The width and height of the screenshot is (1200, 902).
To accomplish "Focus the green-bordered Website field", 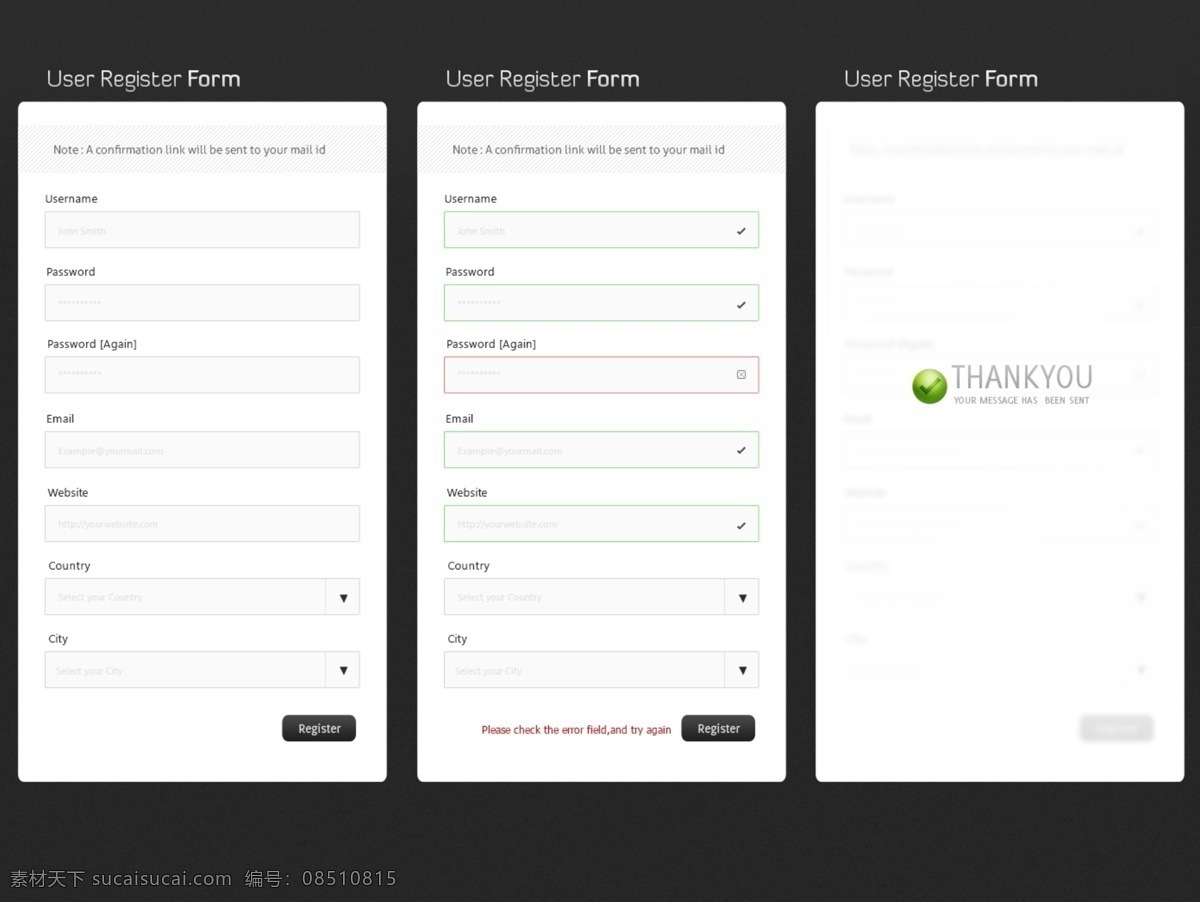I will (601, 524).
